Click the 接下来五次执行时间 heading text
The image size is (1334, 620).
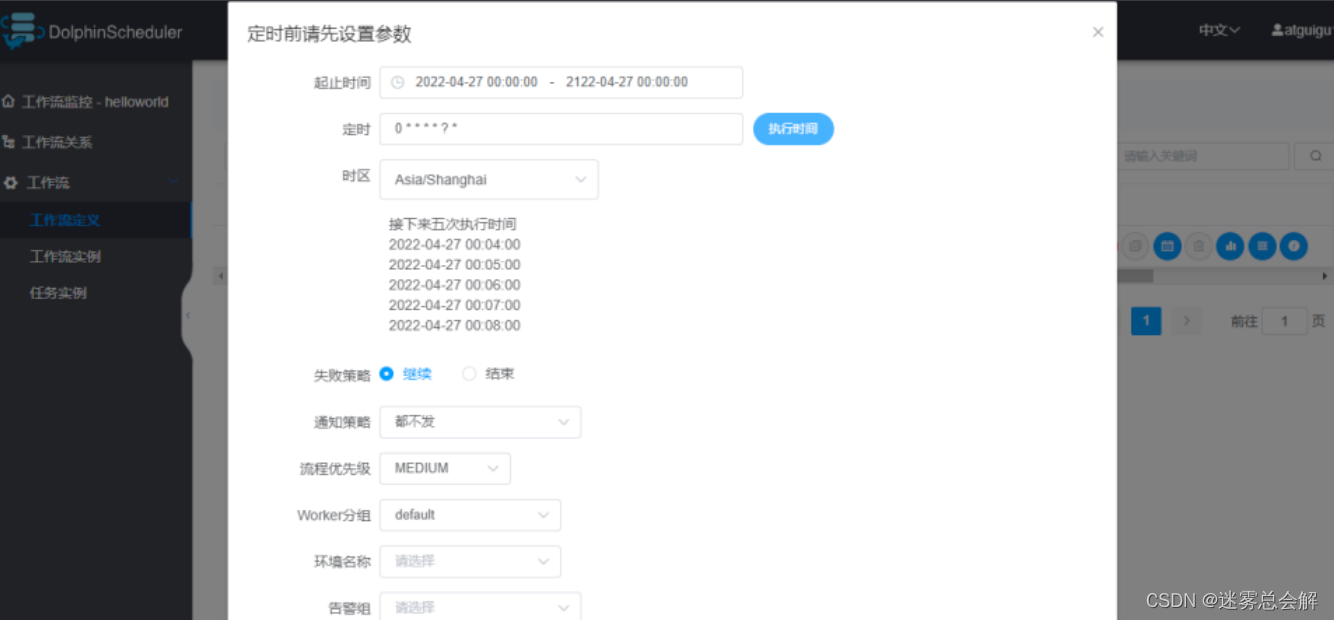pyautogui.click(x=452, y=224)
